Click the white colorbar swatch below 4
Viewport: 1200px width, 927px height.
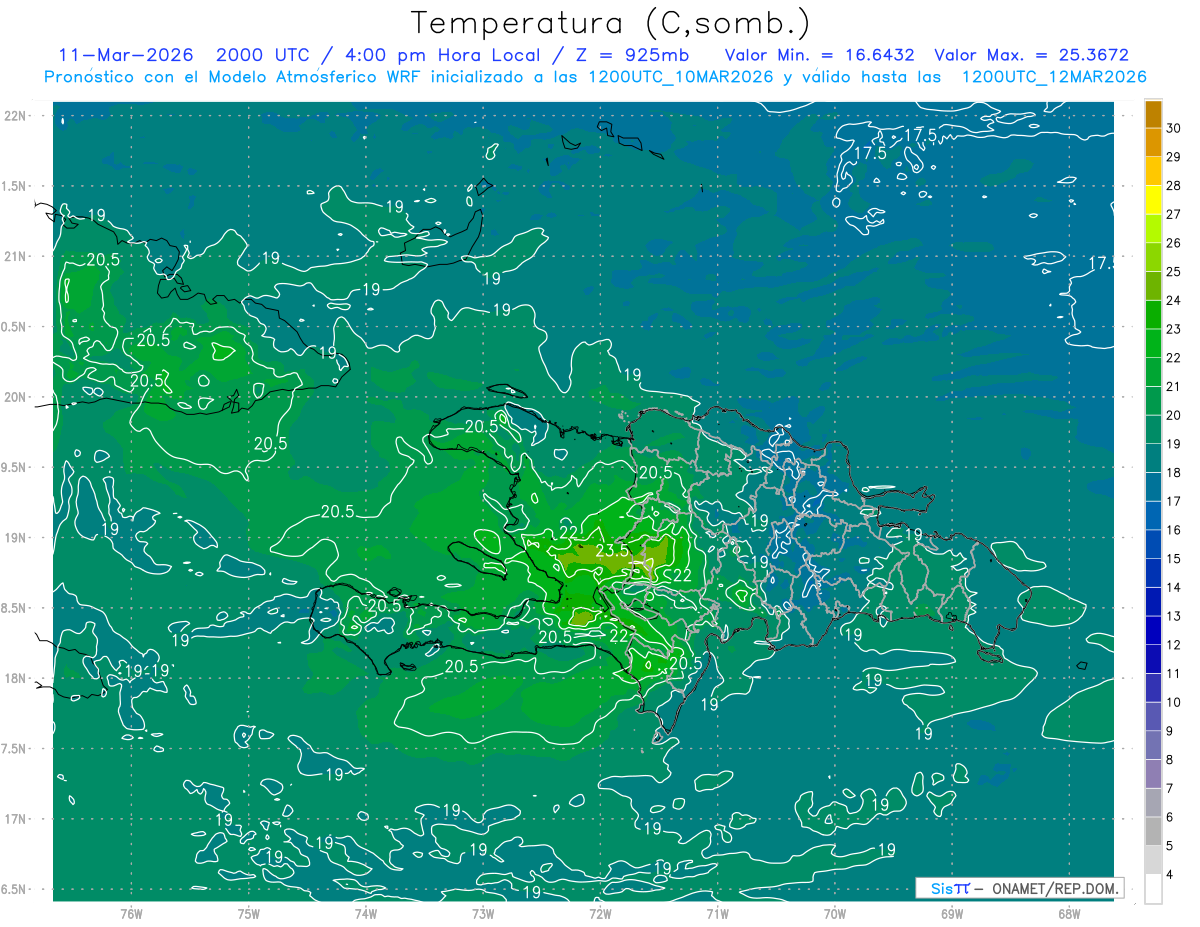tap(1153, 889)
